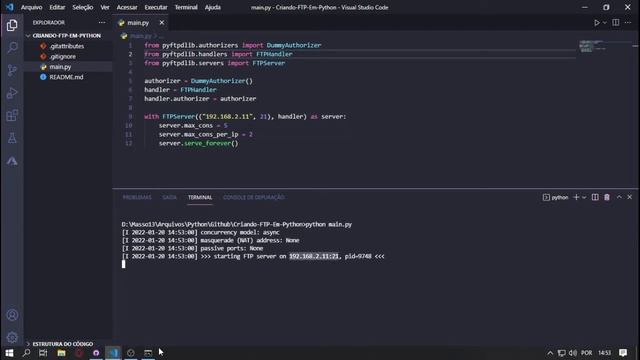The height and width of the screenshot is (360, 640).
Task: Click the VS Code logo in title bar
Action: (x=9, y=7)
